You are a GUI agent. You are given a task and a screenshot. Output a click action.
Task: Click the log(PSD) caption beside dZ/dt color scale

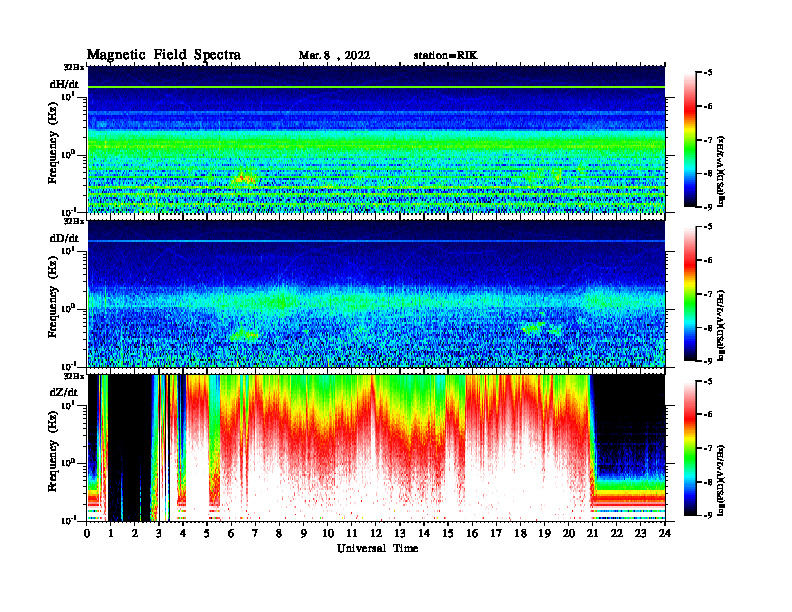click(x=721, y=480)
